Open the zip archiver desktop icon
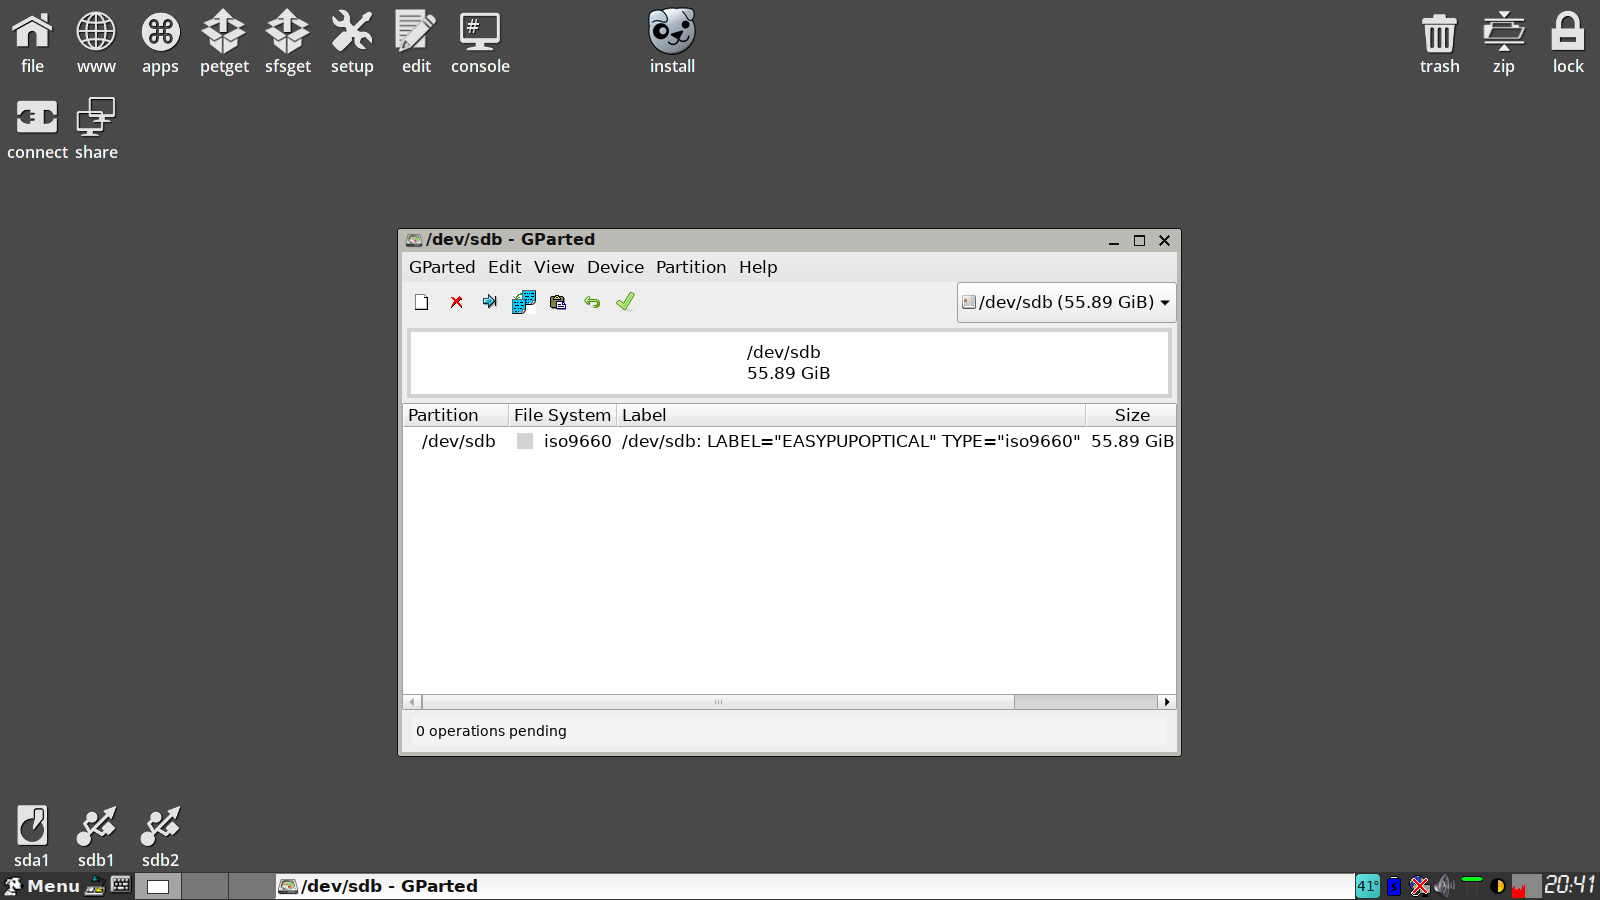This screenshot has width=1600, height=900. (x=1504, y=43)
